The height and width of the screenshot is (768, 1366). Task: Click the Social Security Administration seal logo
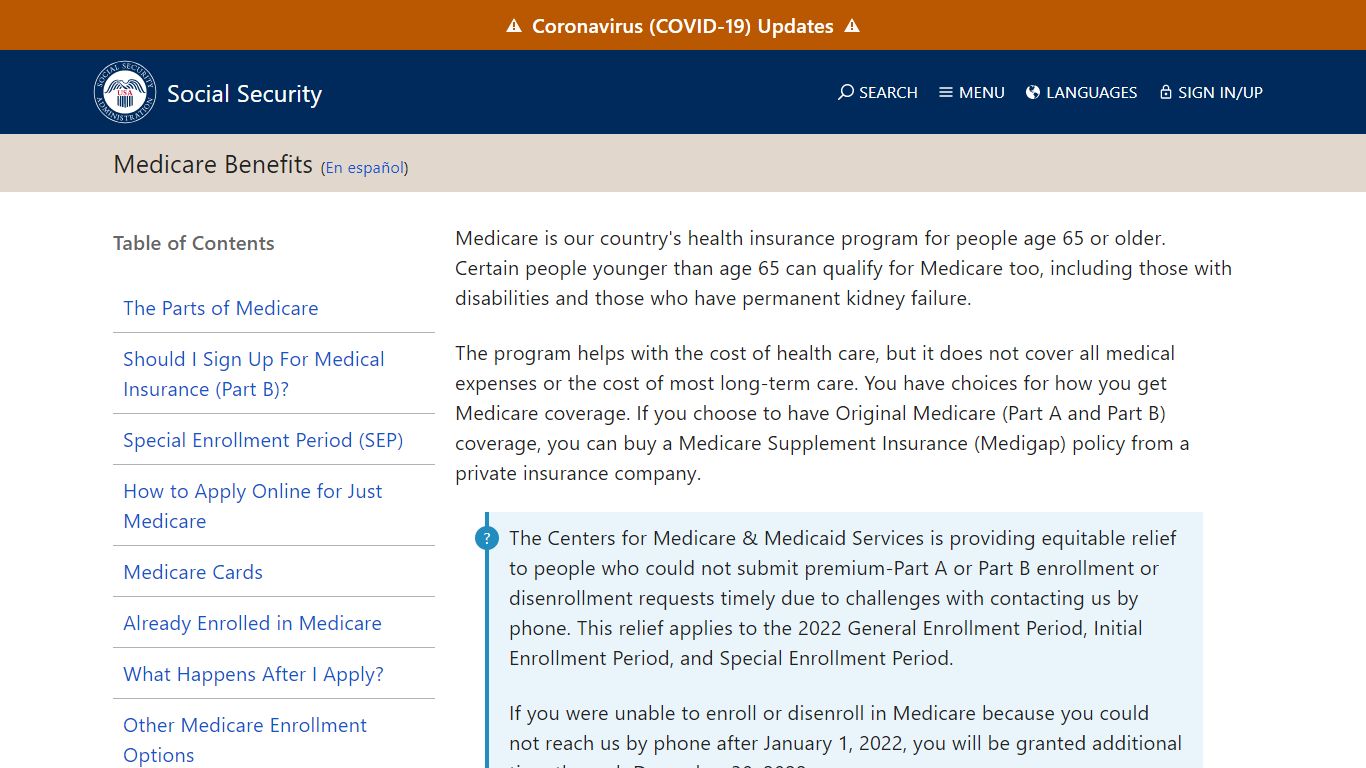(x=125, y=92)
